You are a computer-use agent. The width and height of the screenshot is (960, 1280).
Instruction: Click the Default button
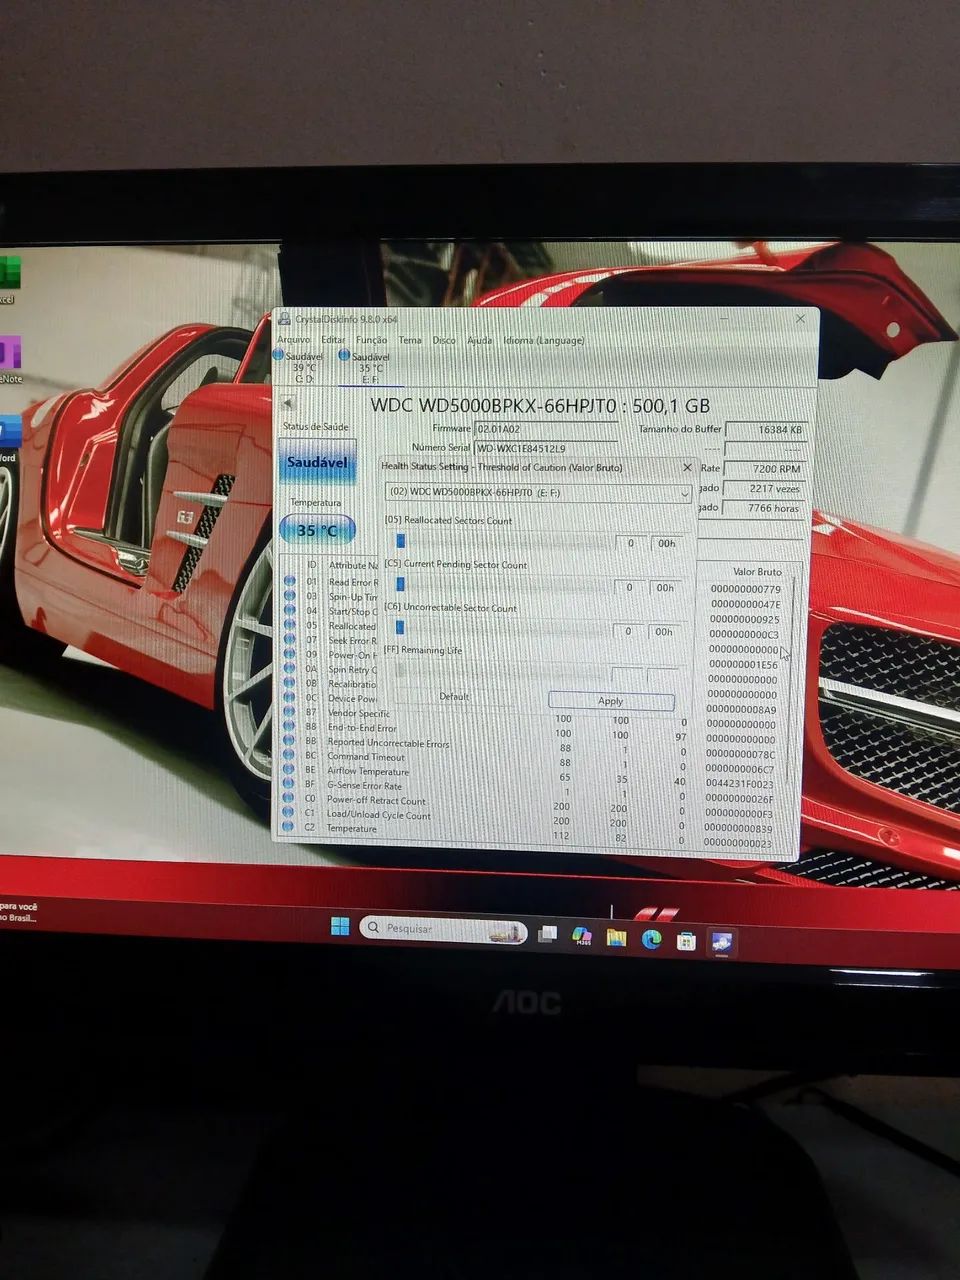point(454,696)
